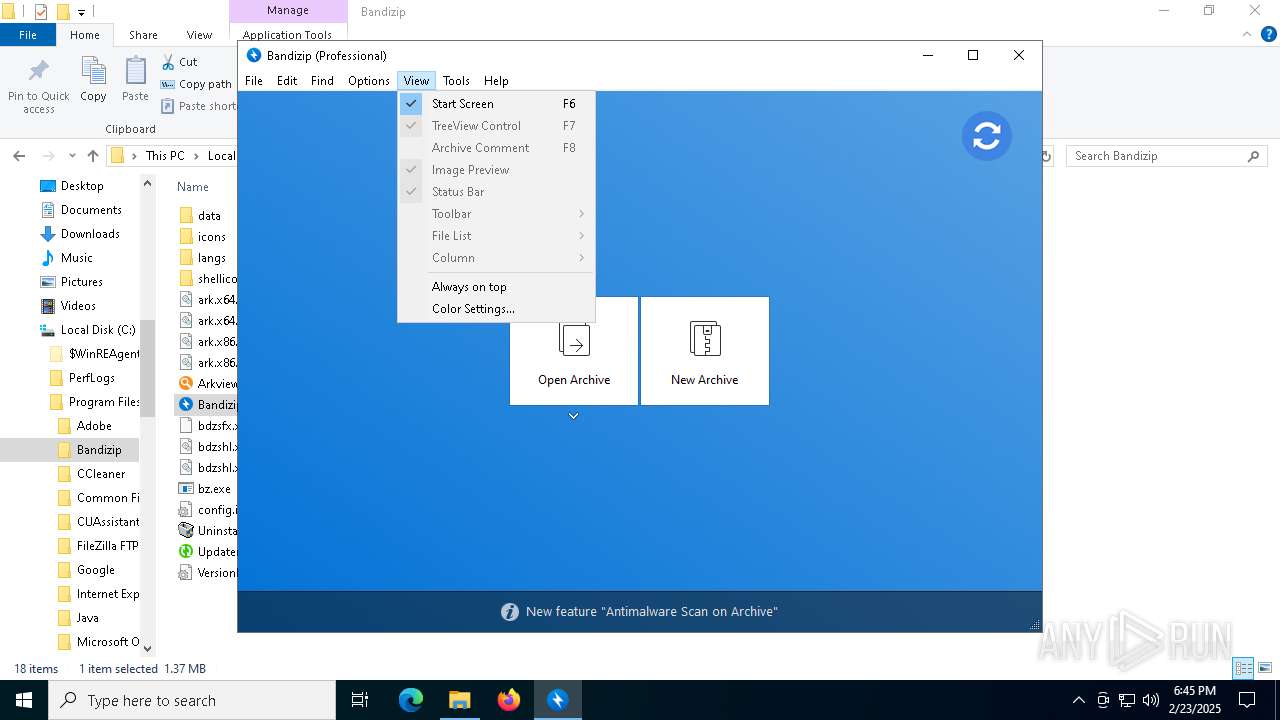Click the Explorer help question mark icon
The image size is (1280, 720).
click(x=1267, y=35)
